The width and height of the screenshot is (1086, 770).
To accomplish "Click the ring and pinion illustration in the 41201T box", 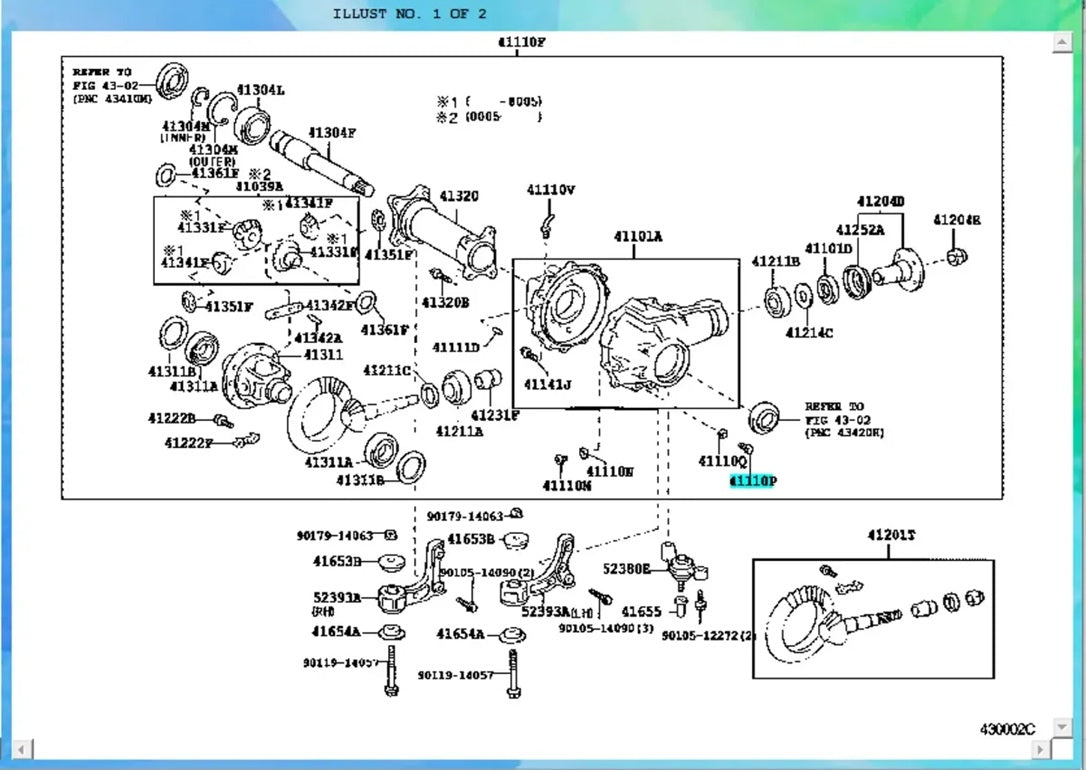I will point(874,618).
